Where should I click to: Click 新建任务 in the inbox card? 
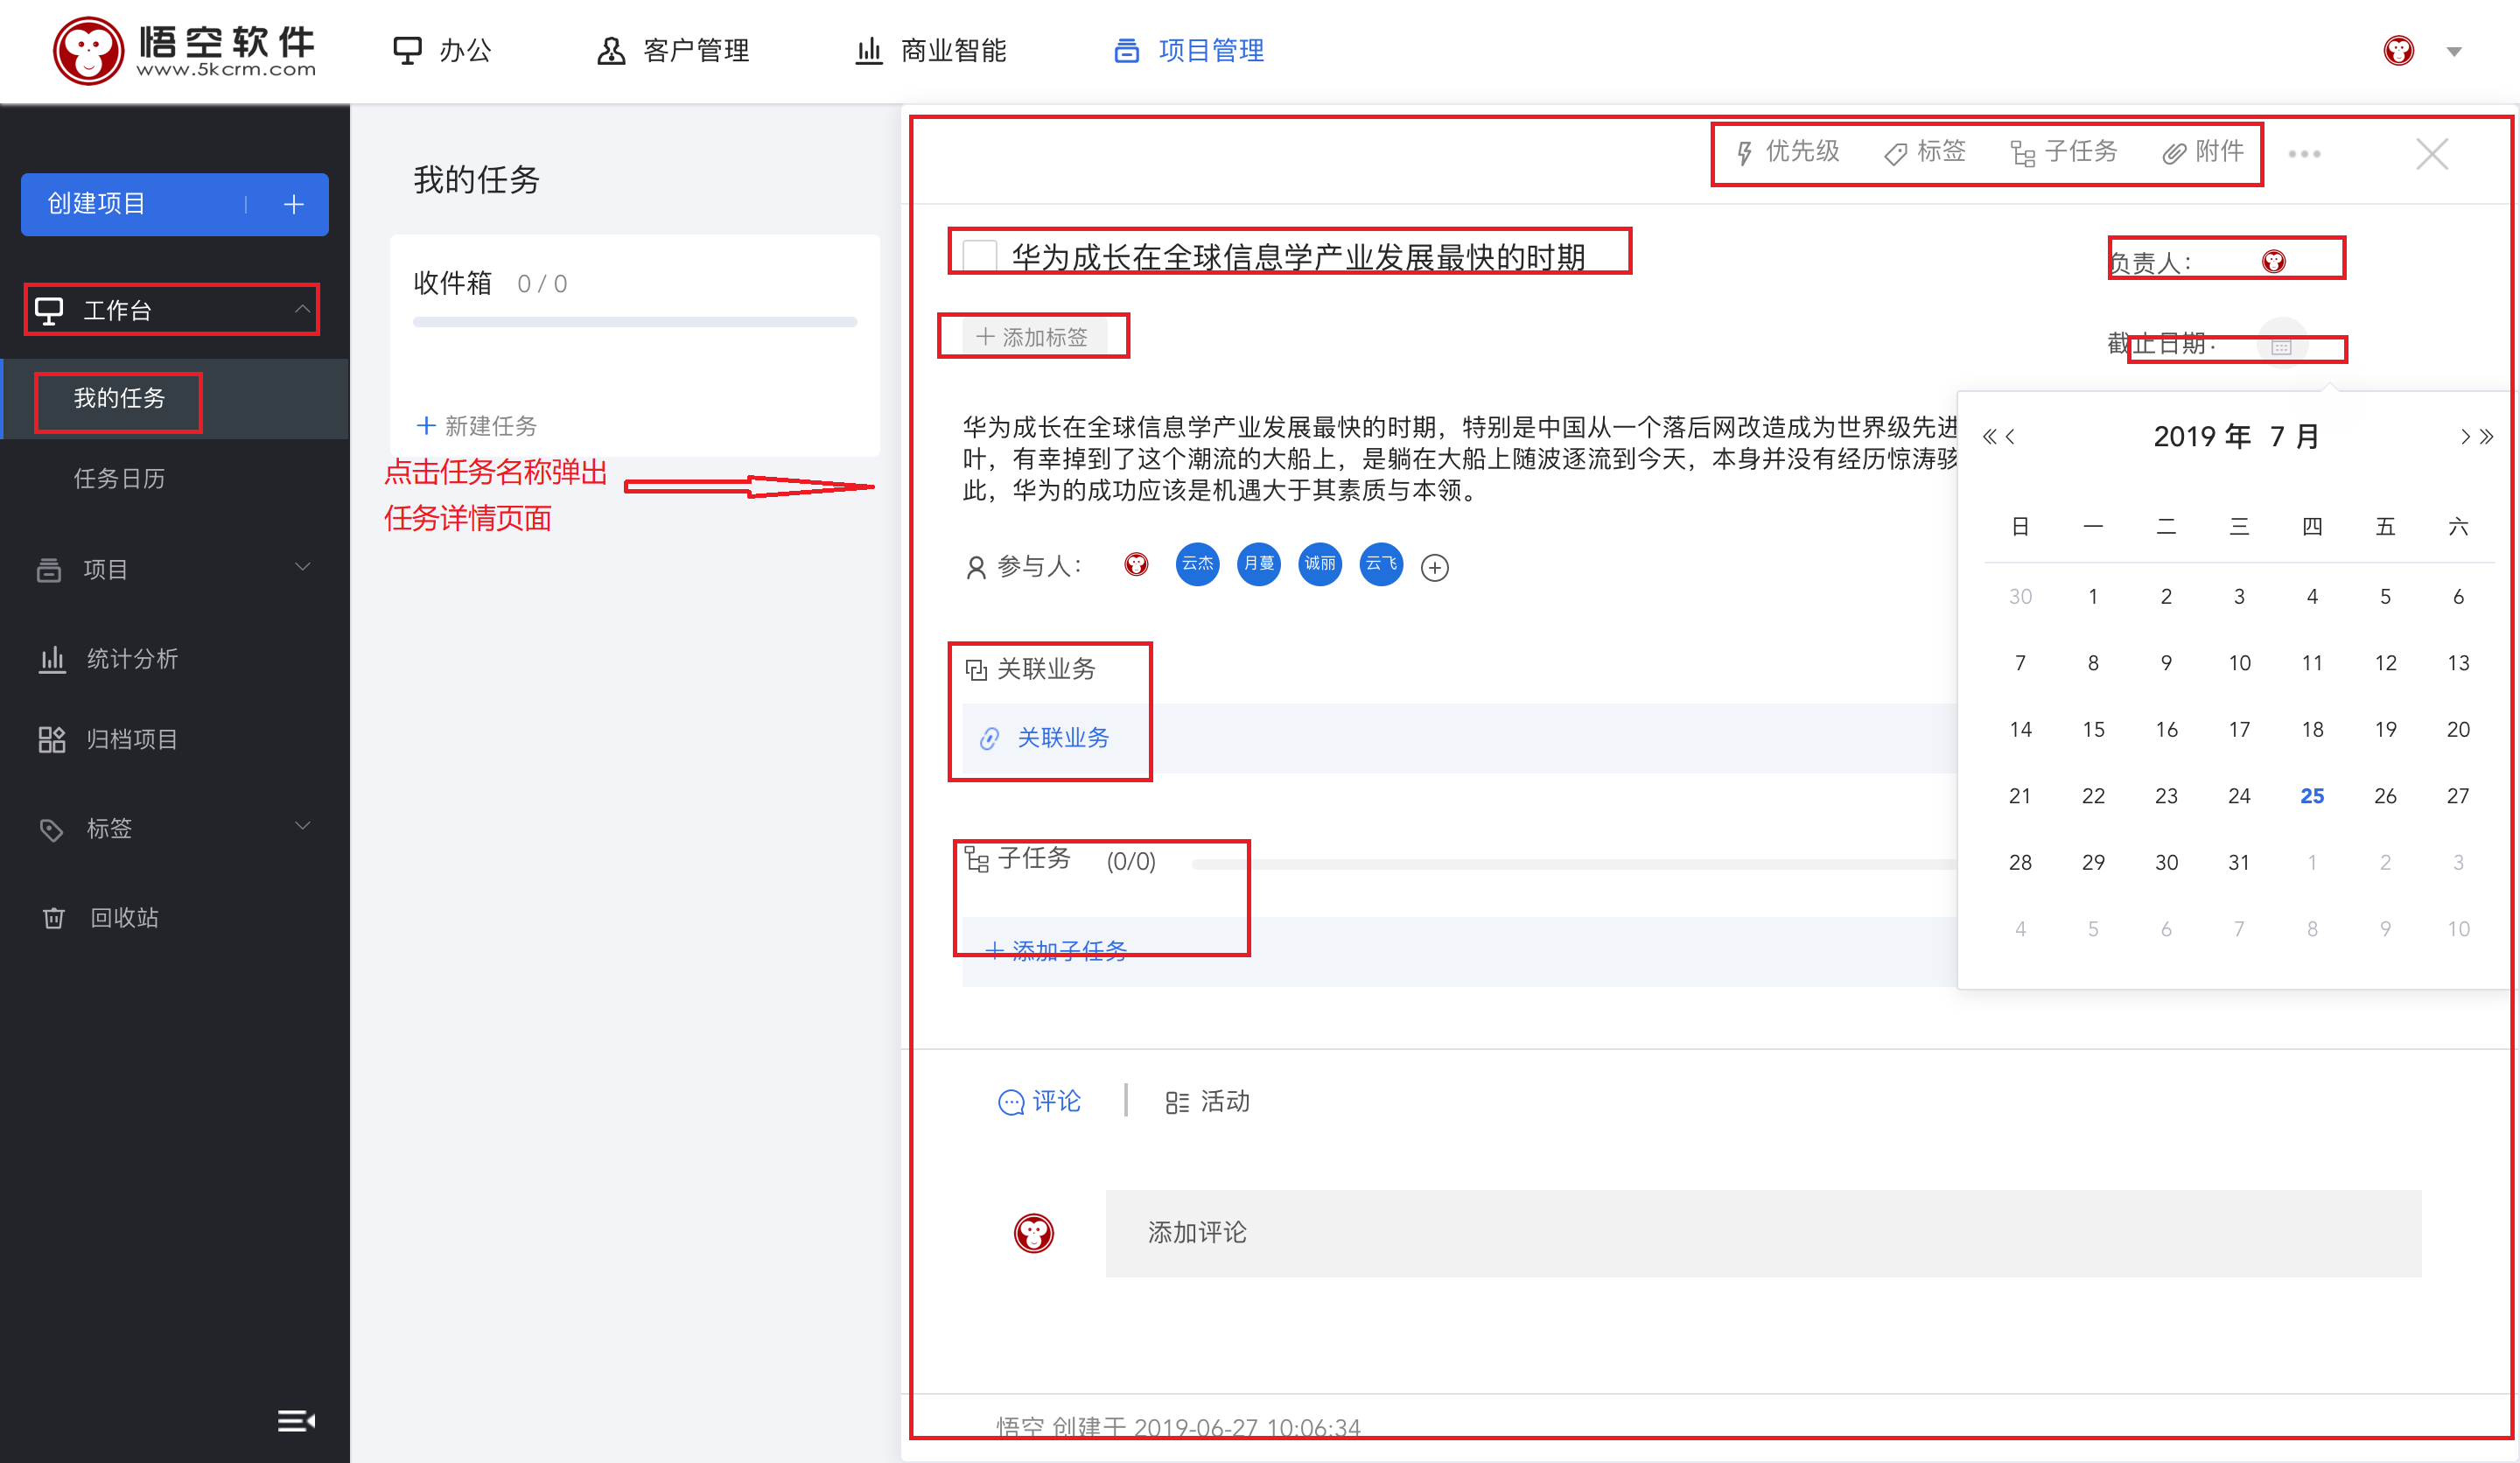pyautogui.click(x=477, y=426)
